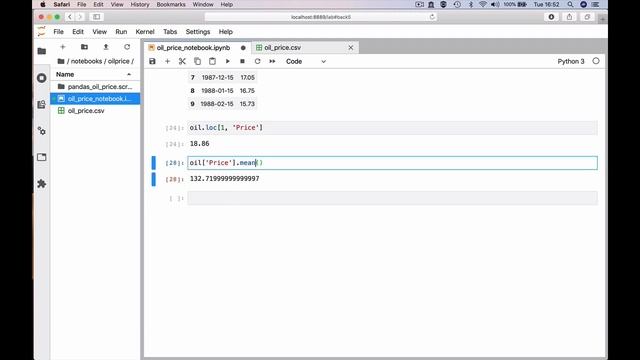Click the Python 3 kernel name
Viewport: 640px width, 360px height.
pos(571,61)
